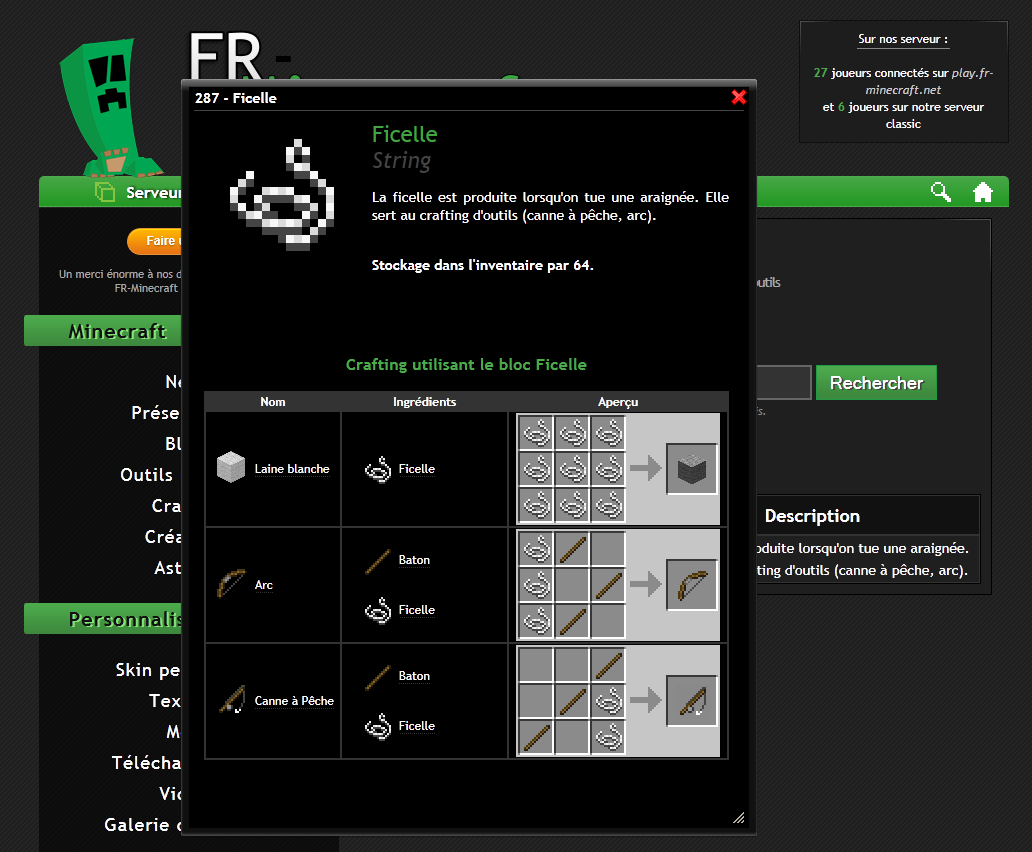
Task: Click the popup resize grip handle
Action: coord(739,818)
